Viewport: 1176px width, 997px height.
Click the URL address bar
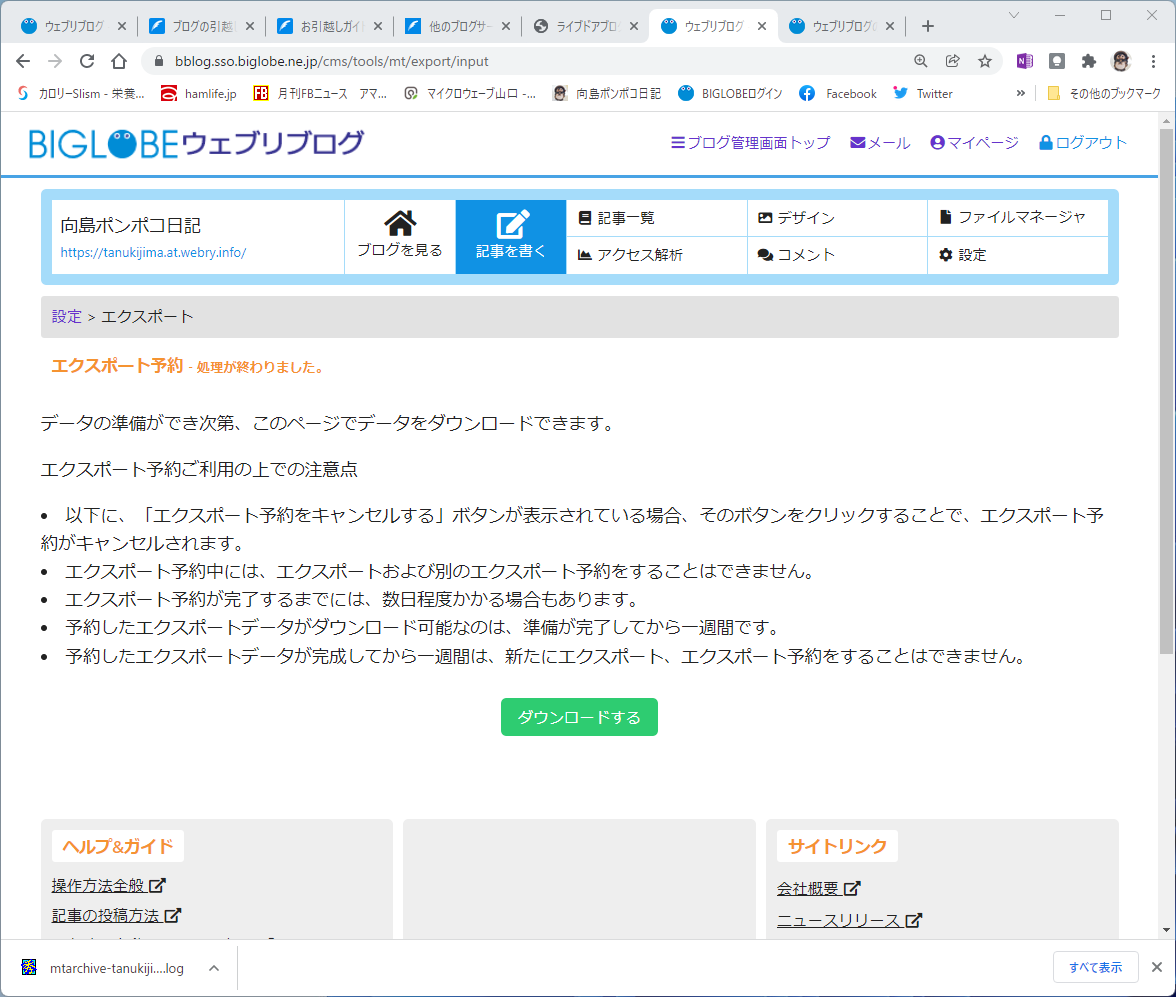(x=525, y=62)
